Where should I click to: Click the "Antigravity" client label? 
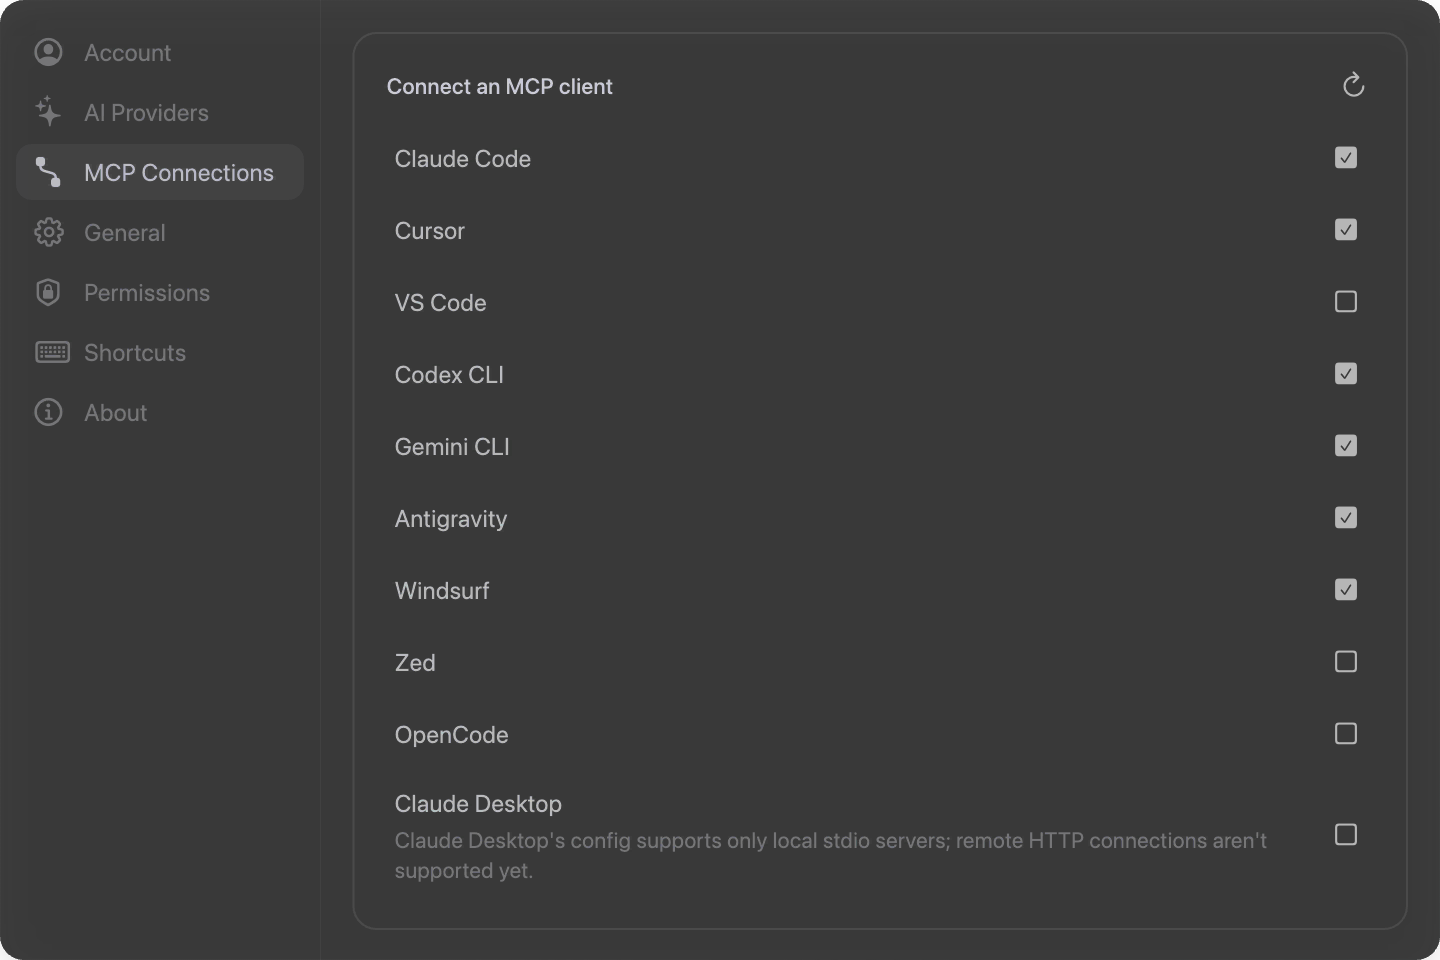[451, 519]
